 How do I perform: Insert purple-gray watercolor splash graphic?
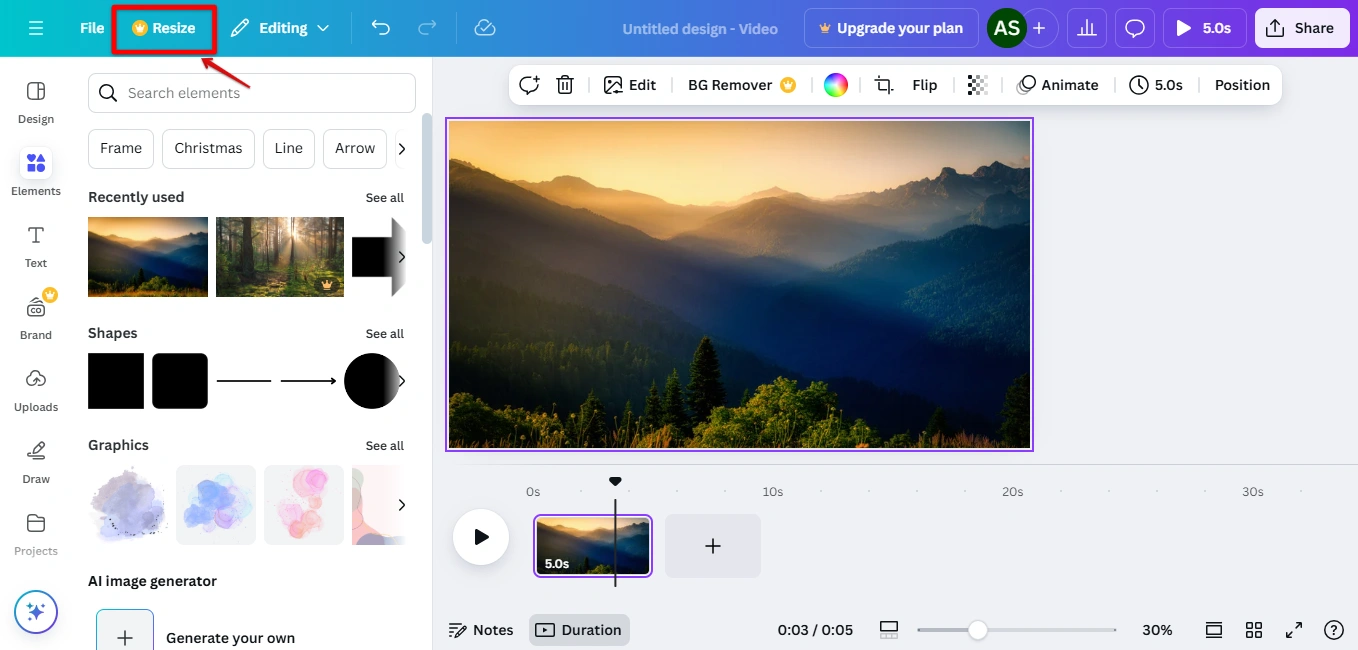click(128, 505)
